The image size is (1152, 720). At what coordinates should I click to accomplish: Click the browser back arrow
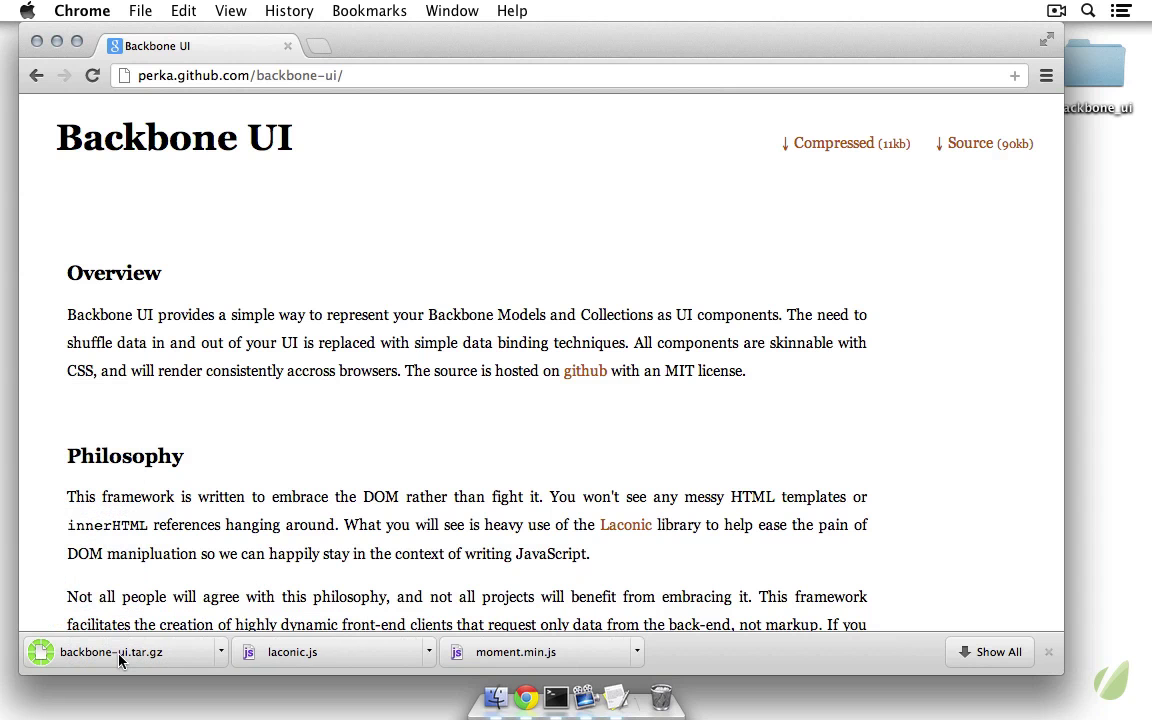[x=37, y=75]
